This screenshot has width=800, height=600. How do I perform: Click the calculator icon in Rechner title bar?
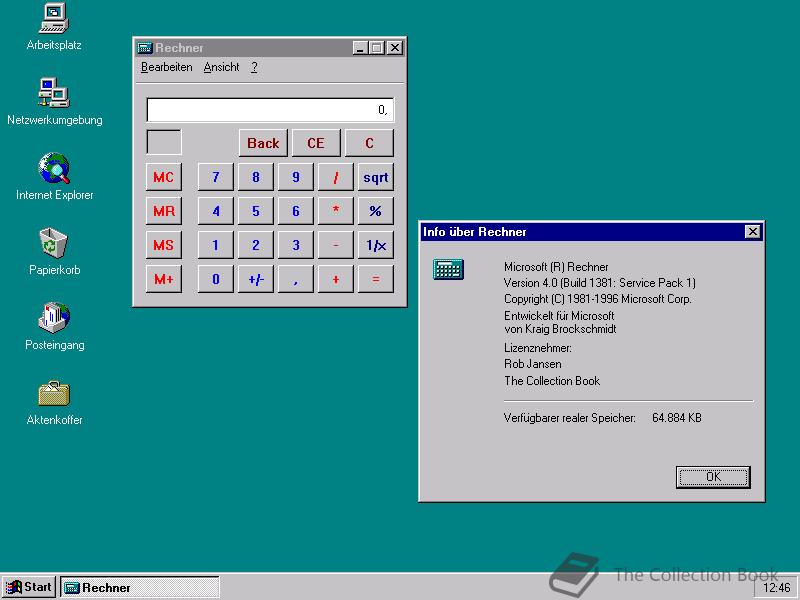[145, 48]
